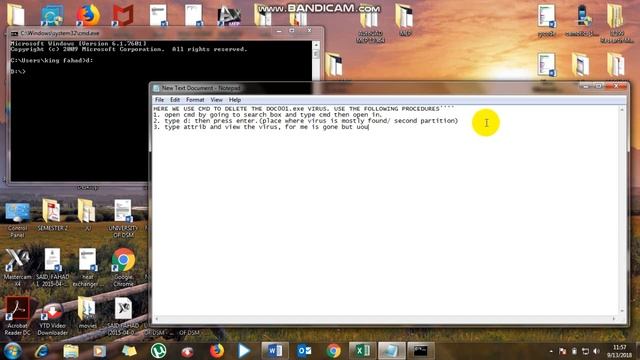Switch to Excel on the taskbar
640x360 pixels.
pos(362,351)
